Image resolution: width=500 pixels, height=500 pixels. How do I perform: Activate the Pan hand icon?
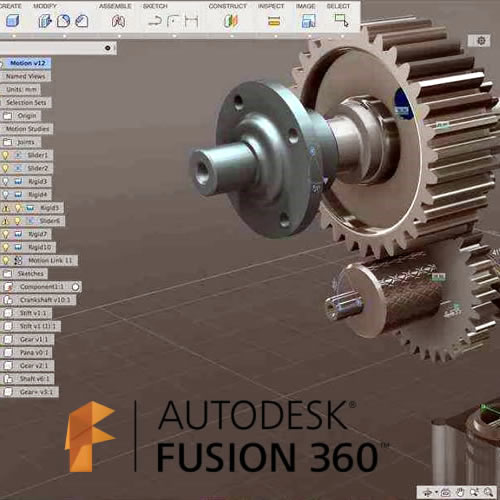click(x=460, y=491)
